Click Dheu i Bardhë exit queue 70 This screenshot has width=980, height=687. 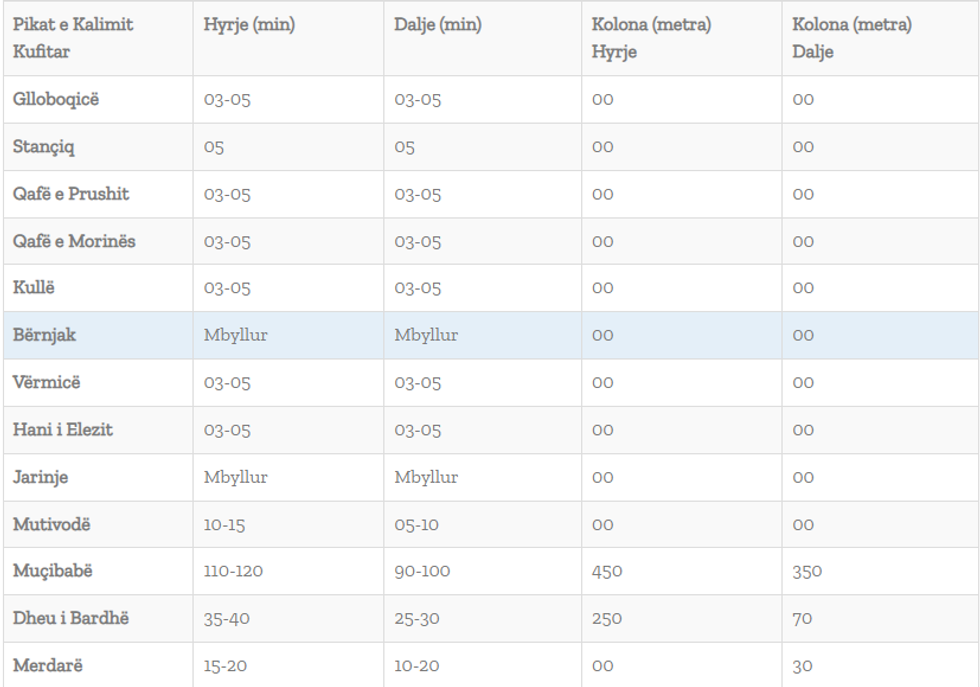coord(802,619)
